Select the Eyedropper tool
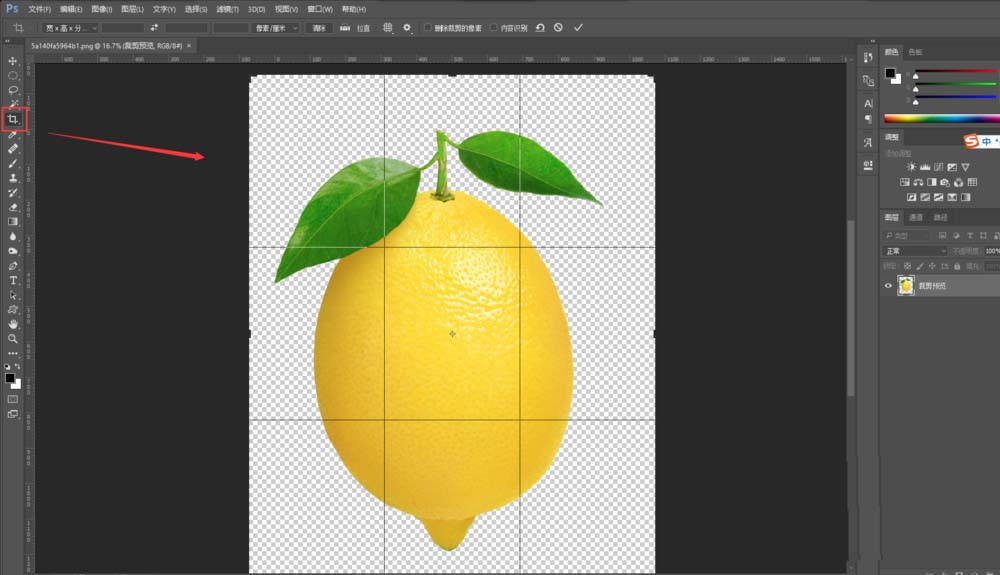This screenshot has height=575, width=1000. click(x=13, y=135)
